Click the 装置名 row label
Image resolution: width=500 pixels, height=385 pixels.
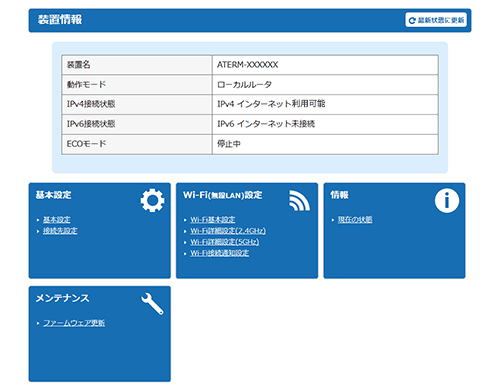[x=79, y=65]
